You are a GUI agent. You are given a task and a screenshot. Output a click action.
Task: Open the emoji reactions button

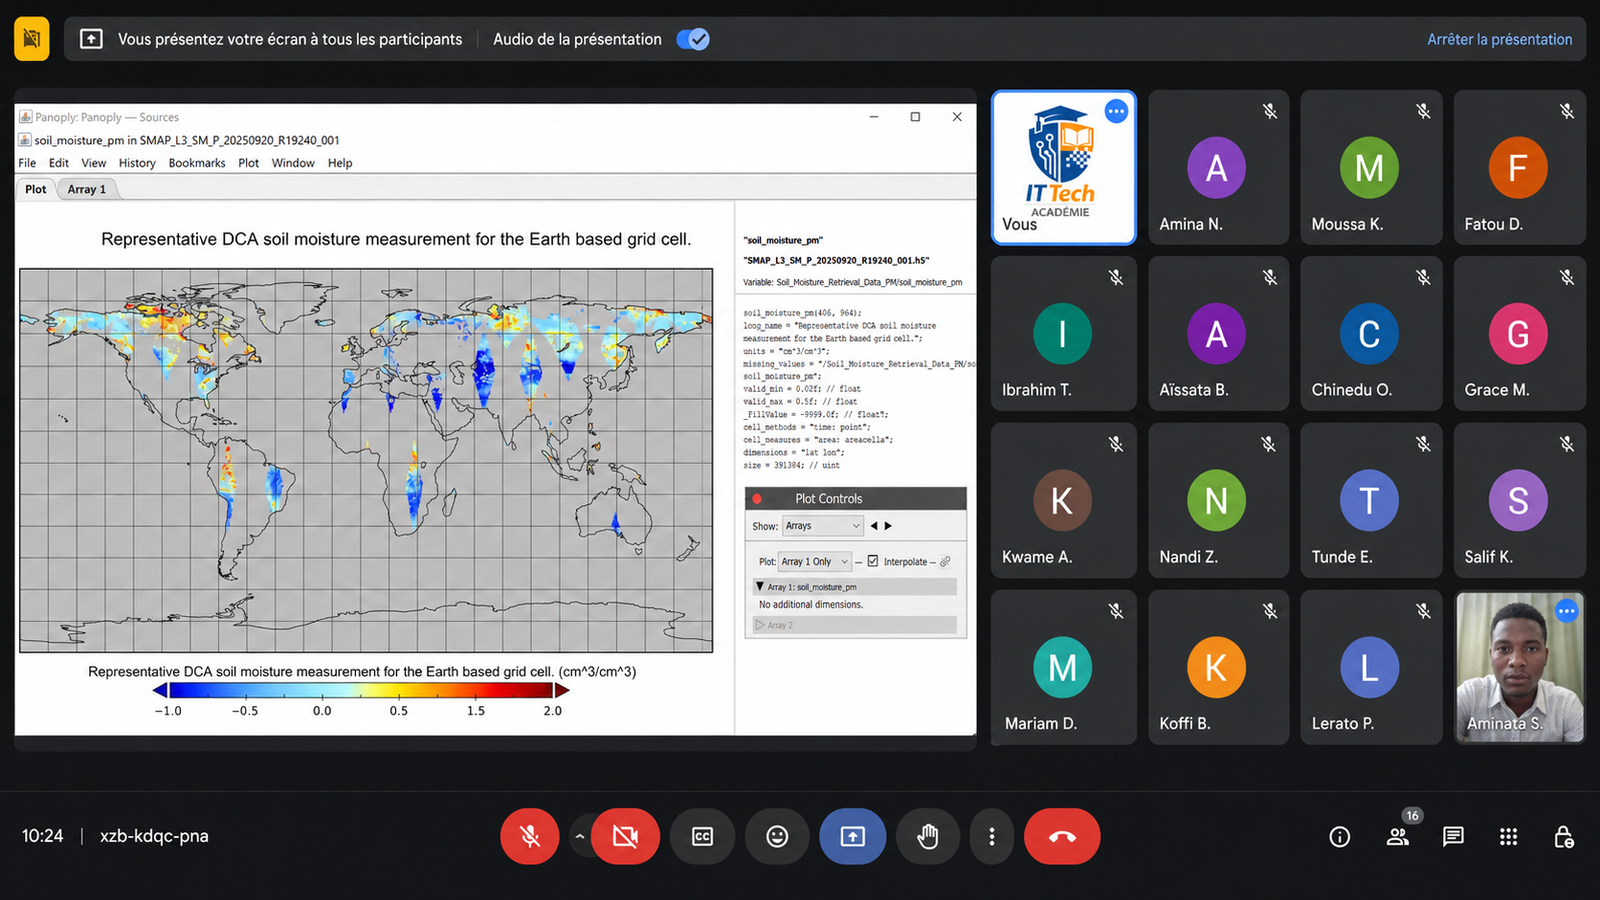pyautogui.click(x=777, y=836)
